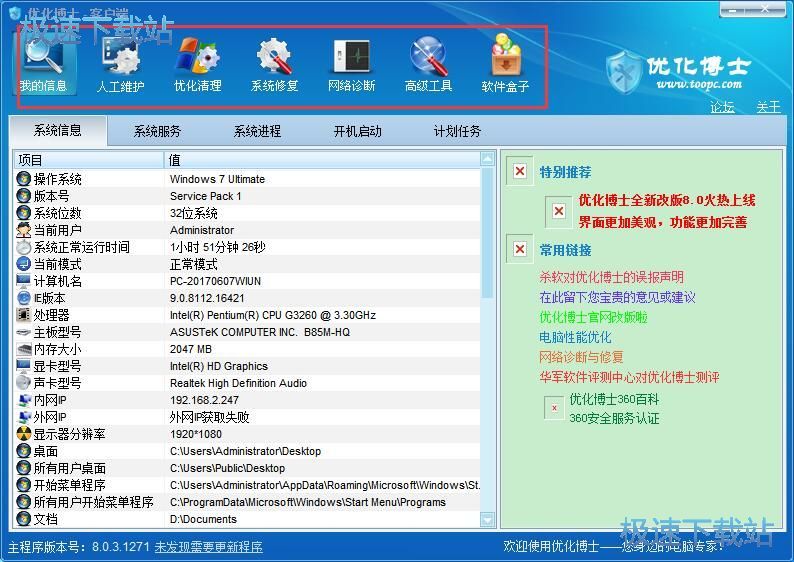
Task: Open the 优化清理 icon
Action: (x=197, y=57)
